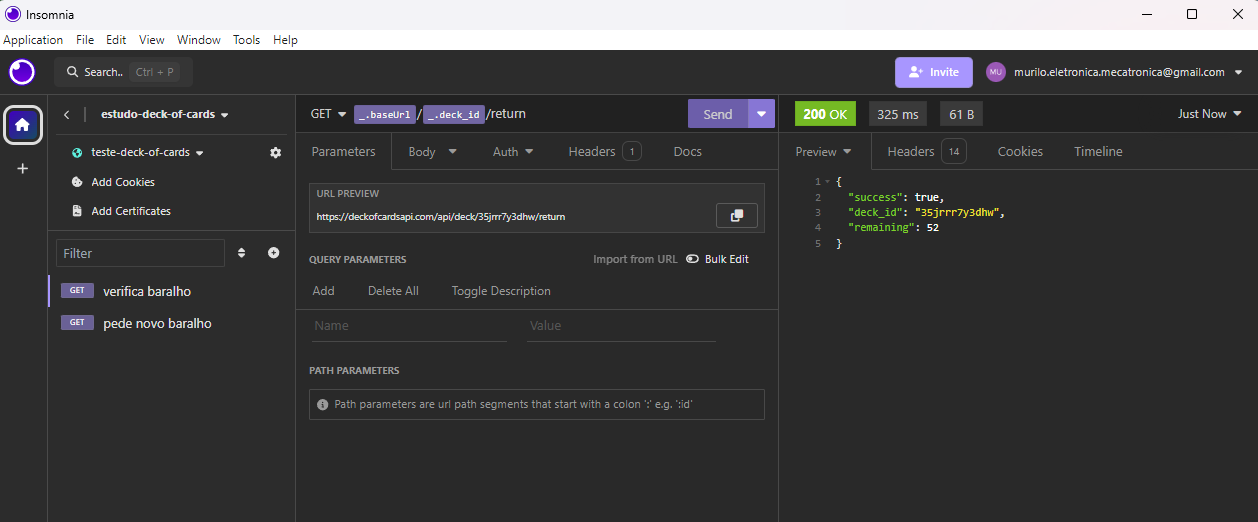
Task: Open the Insomnia logo home icon
Action: [x=22, y=72]
